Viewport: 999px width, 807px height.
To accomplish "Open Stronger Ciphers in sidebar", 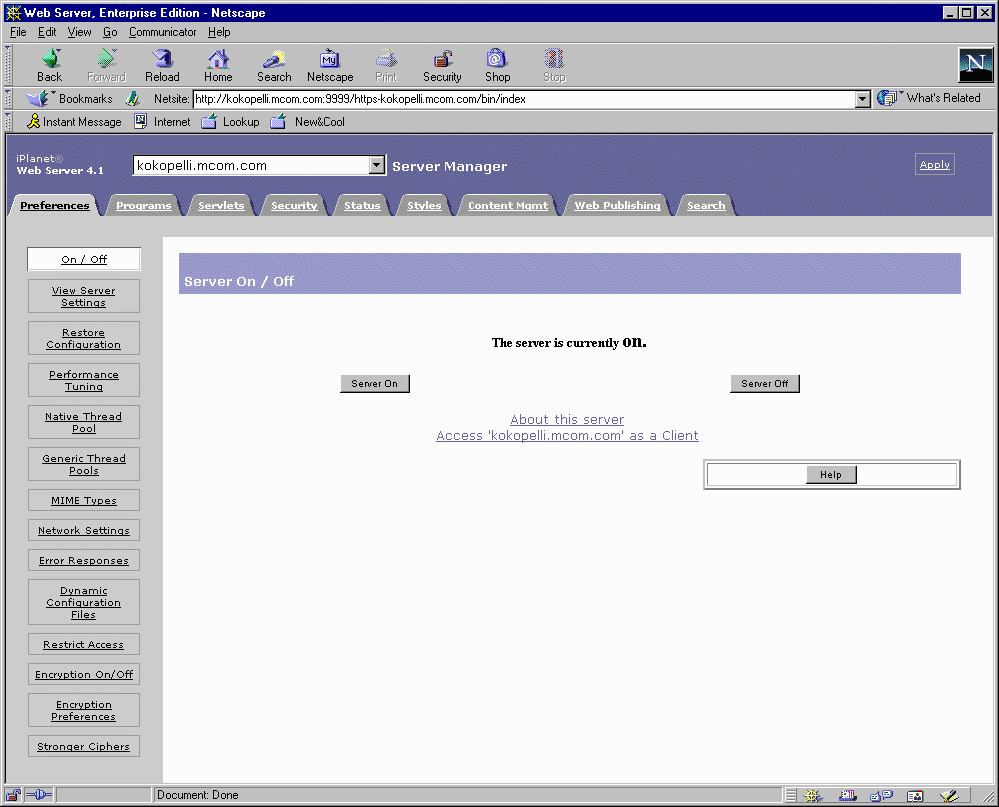I will (83, 746).
